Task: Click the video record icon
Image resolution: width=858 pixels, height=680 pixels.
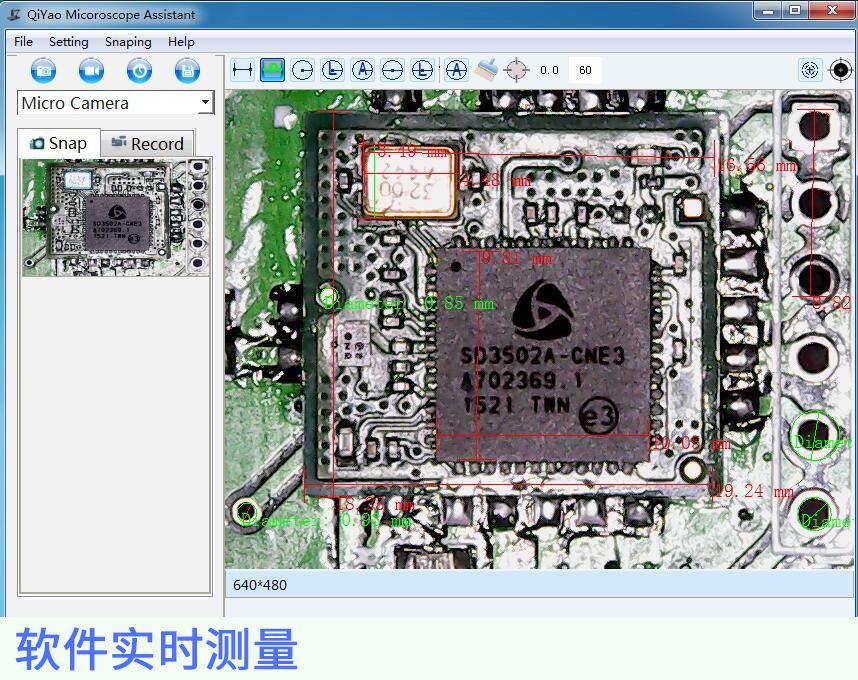Action: [x=91, y=71]
